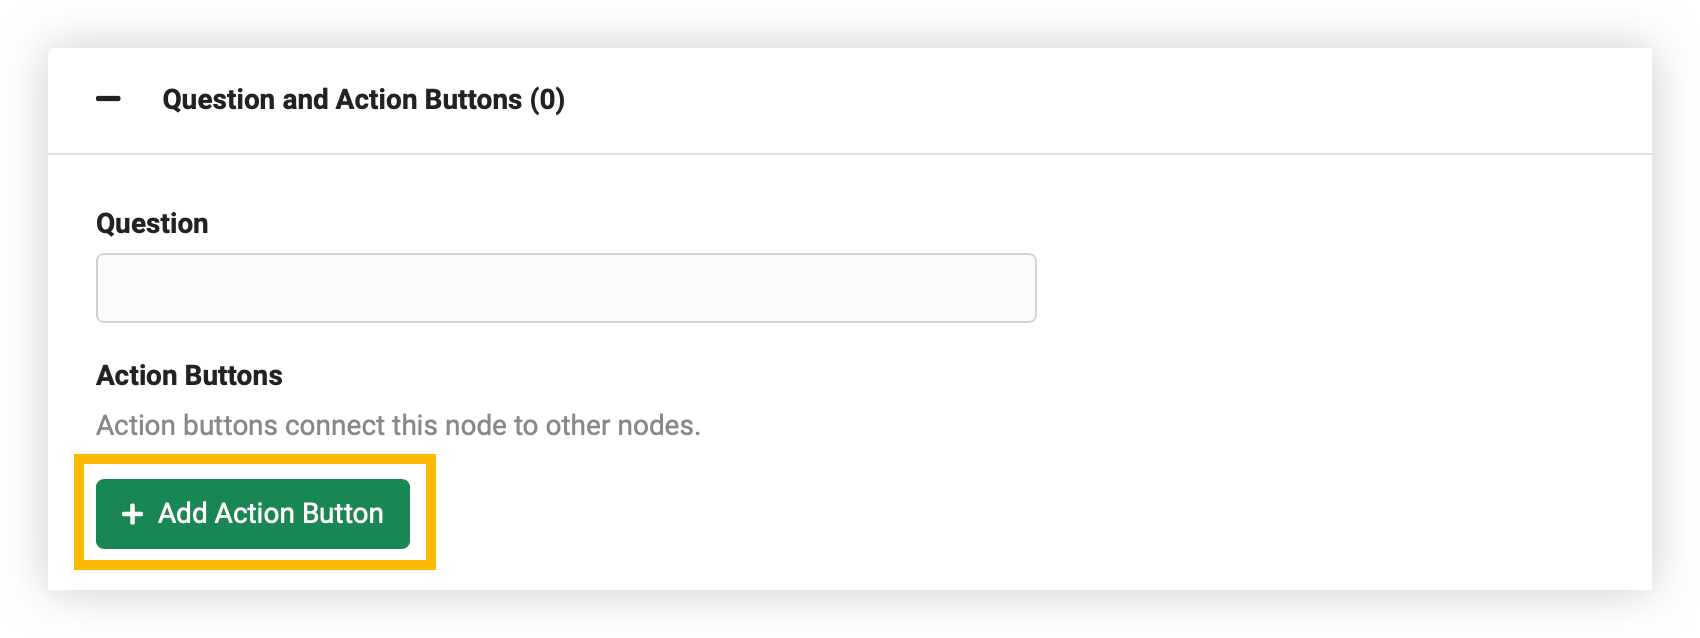Click the word Buttons in section title
Image resolution: width=1700 pixels, height=638 pixels.
click(473, 100)
